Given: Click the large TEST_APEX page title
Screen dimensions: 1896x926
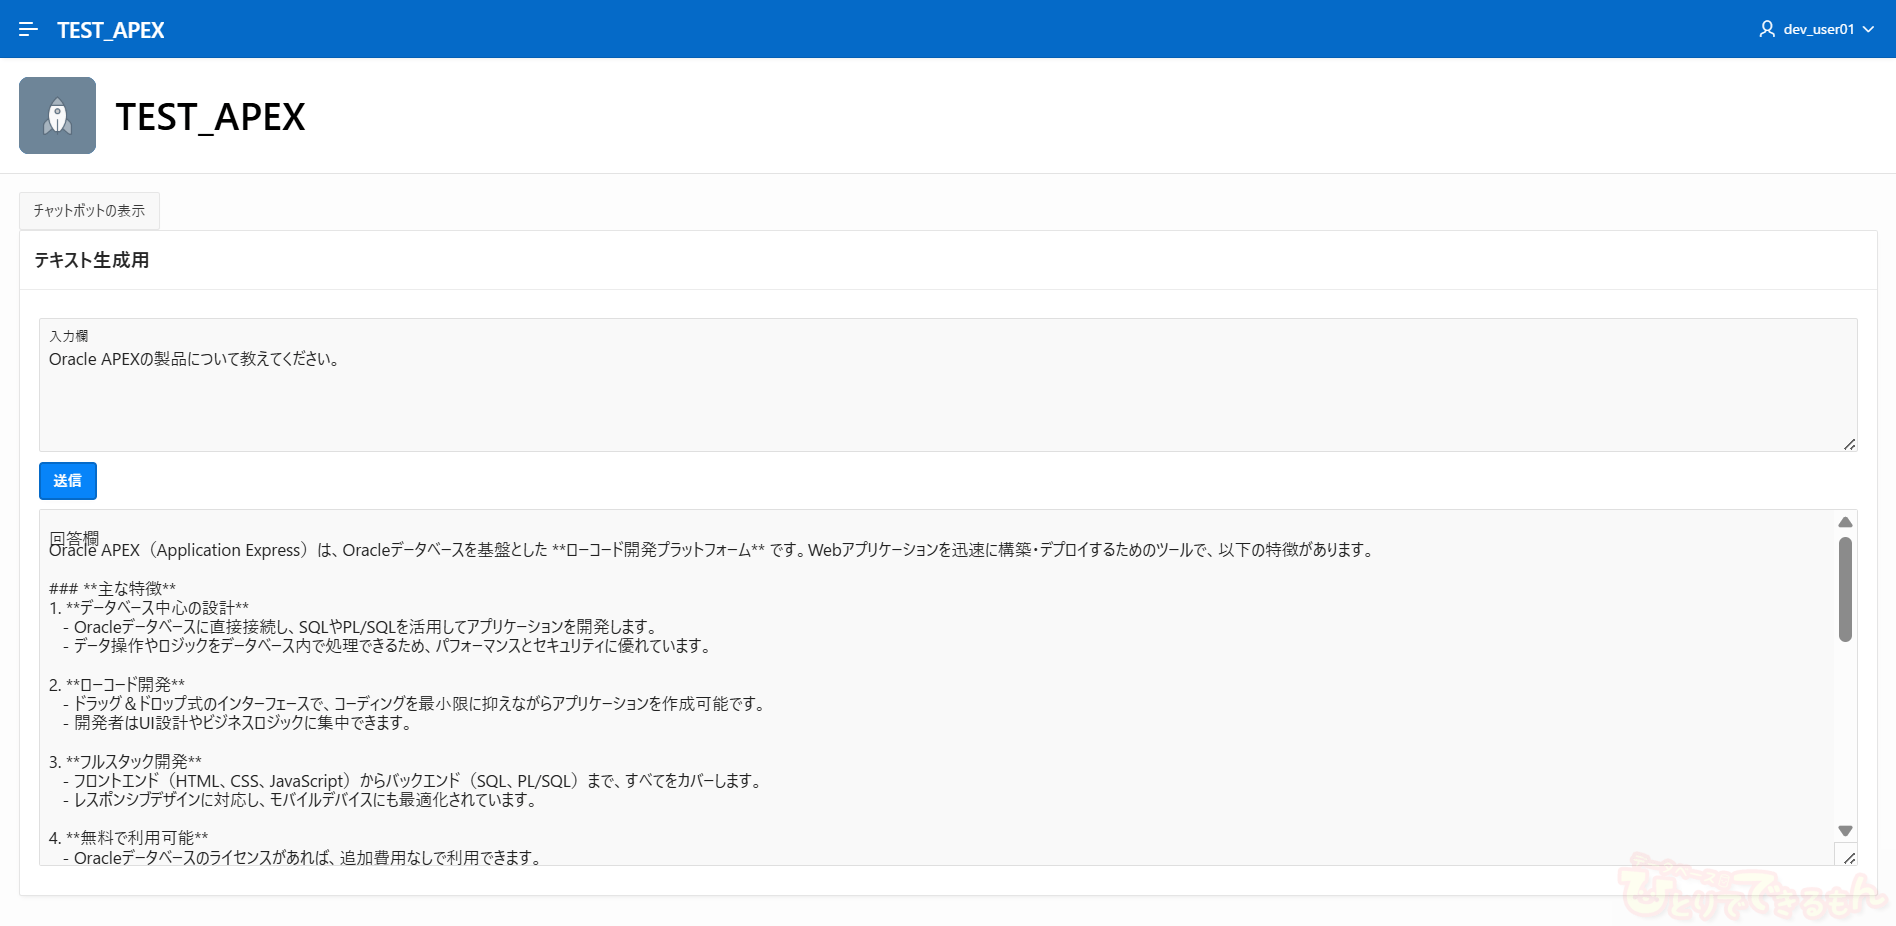Looking at the screenshot, I should click(210, 117).
